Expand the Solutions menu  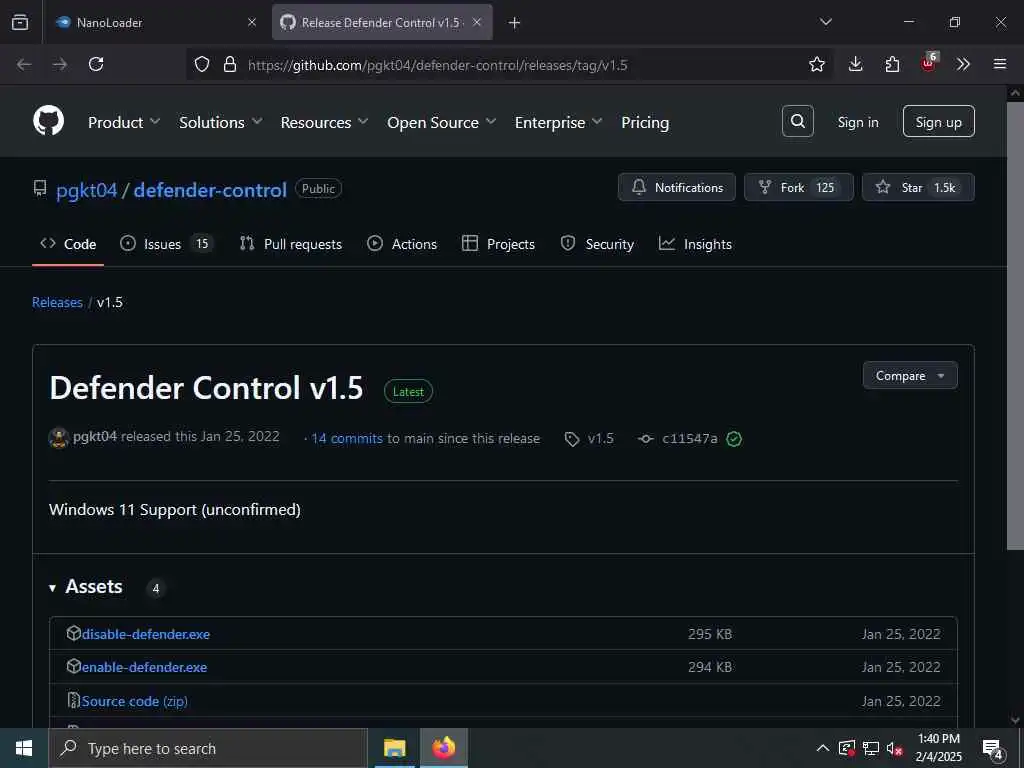point(221,122)
